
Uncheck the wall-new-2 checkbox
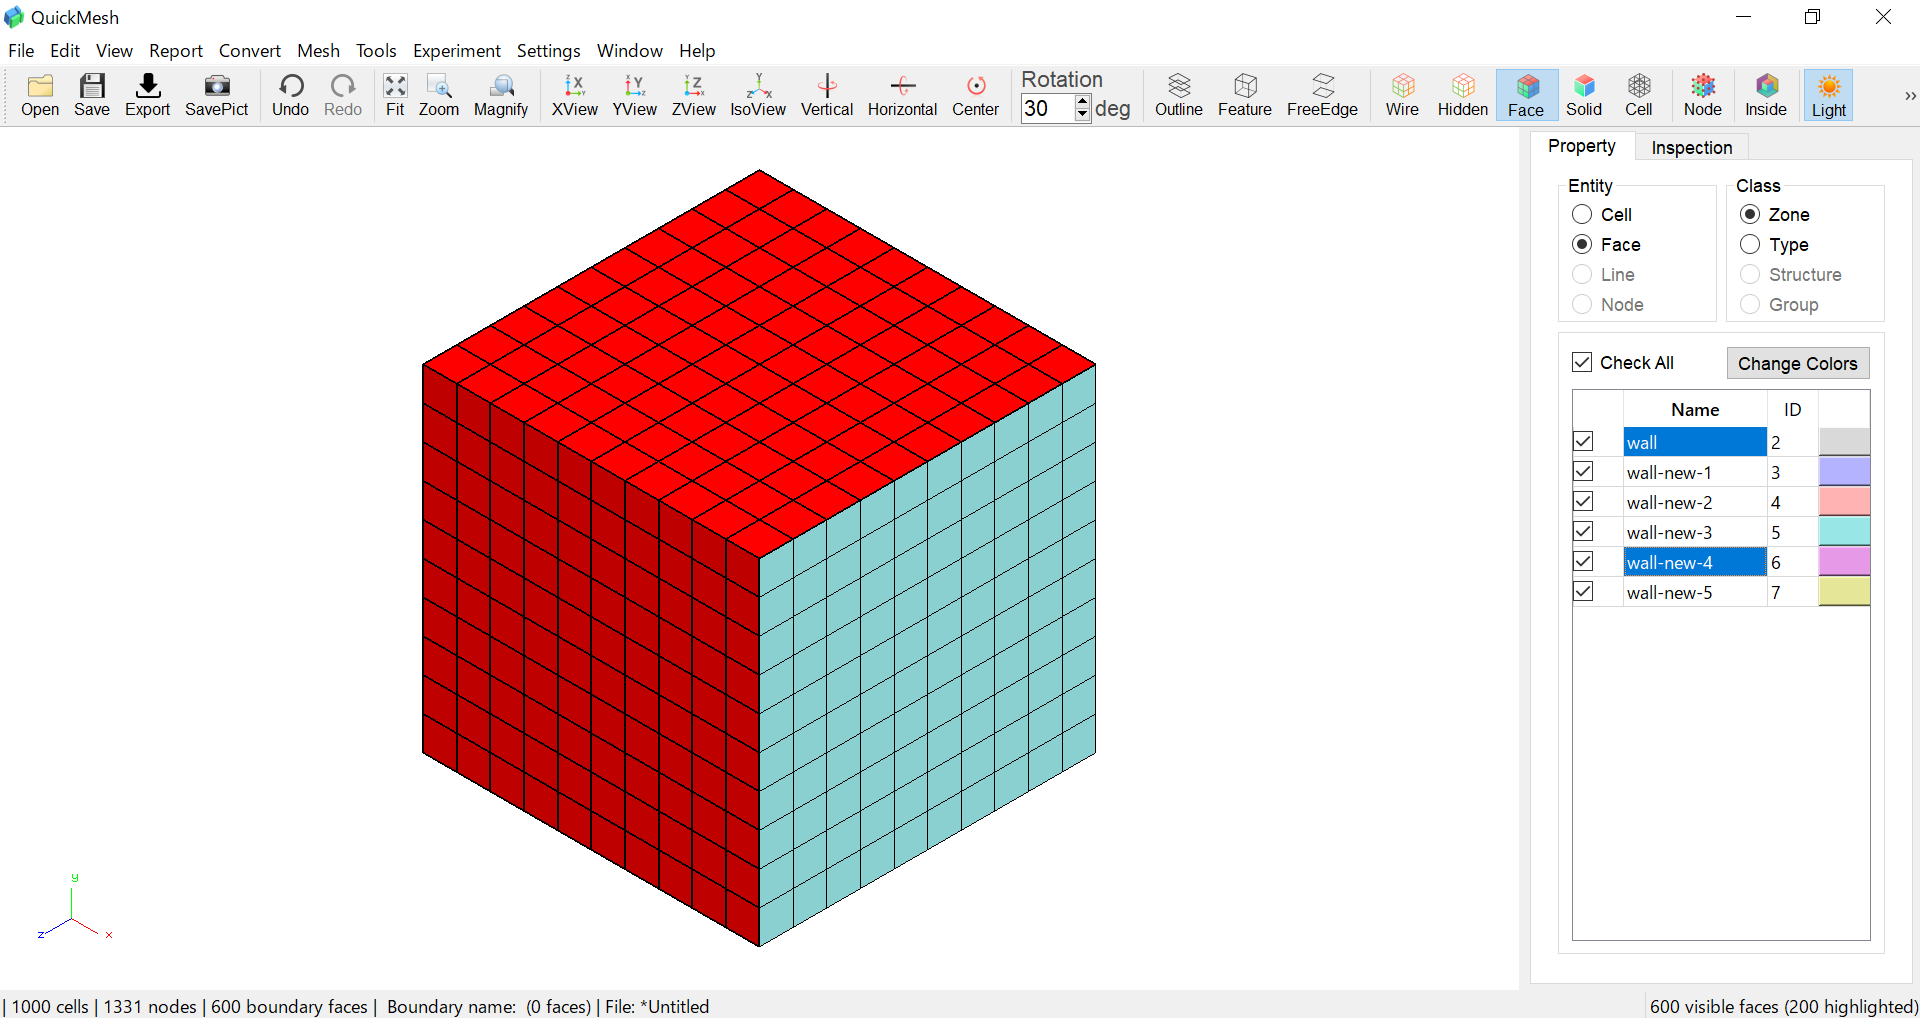[x=1583, y=501]
